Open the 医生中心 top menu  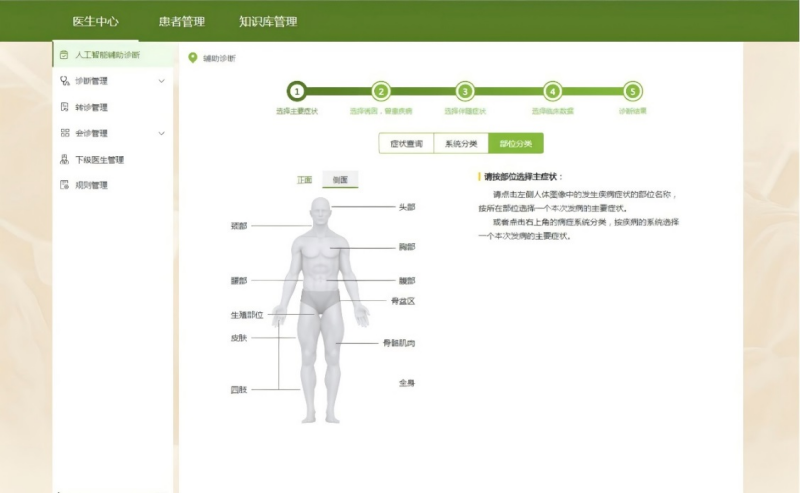(x=95, y=21)
